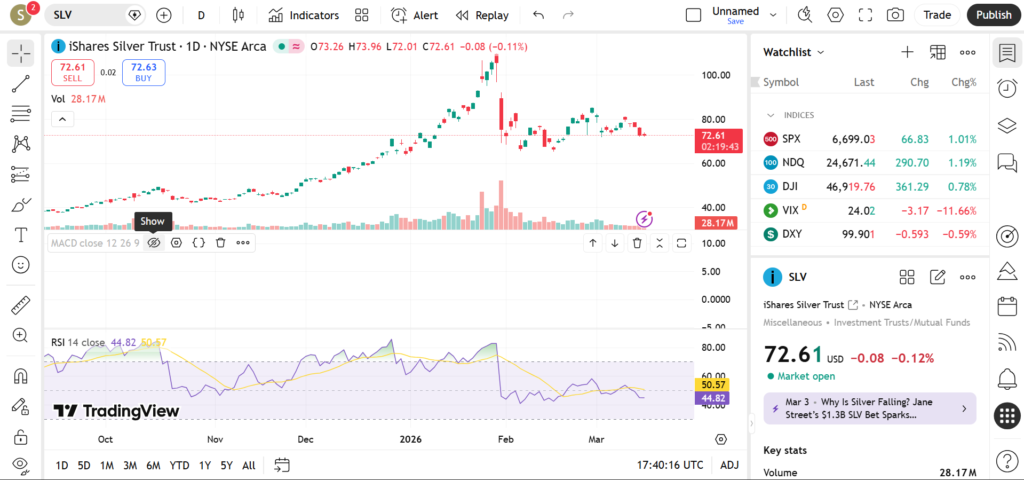The width and height of the screenshot is (1024, 480).
Task: Toggle ADJ adjusted price data
Action: pyautogui.click(x=730, y=465)
